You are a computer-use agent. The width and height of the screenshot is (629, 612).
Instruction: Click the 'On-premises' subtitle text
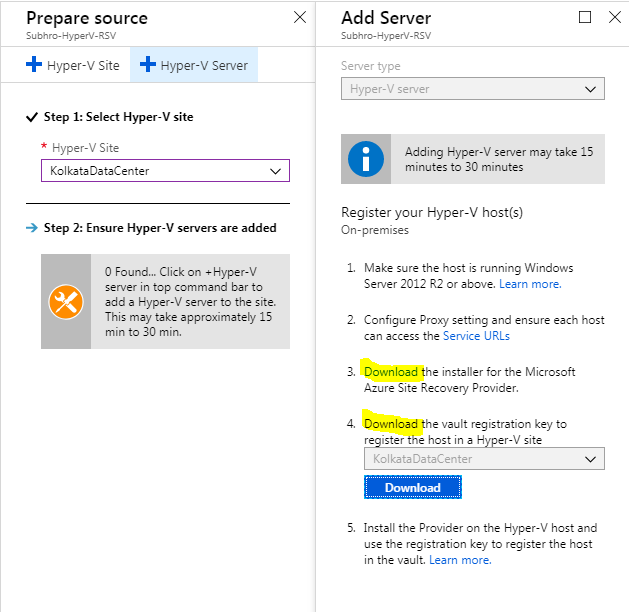point(375,230)
